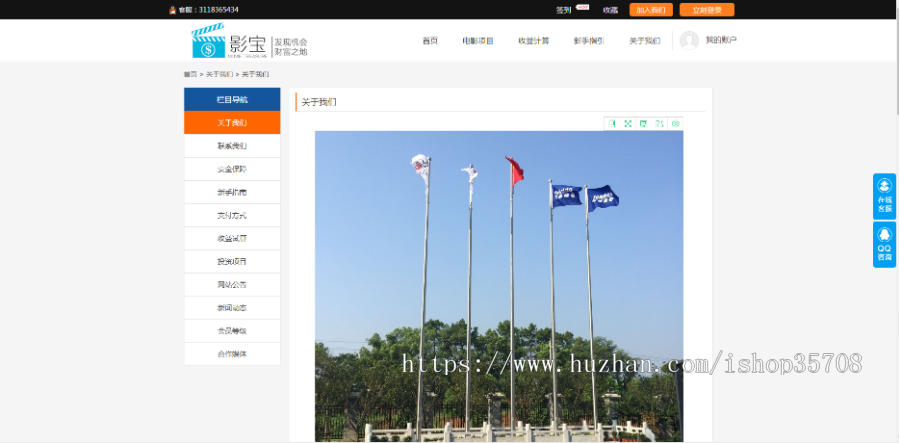Viewport: 900px width, 443px height.
Task: Select 新闻动态 in the sidebar menu
Action: (x=232, y=307)
